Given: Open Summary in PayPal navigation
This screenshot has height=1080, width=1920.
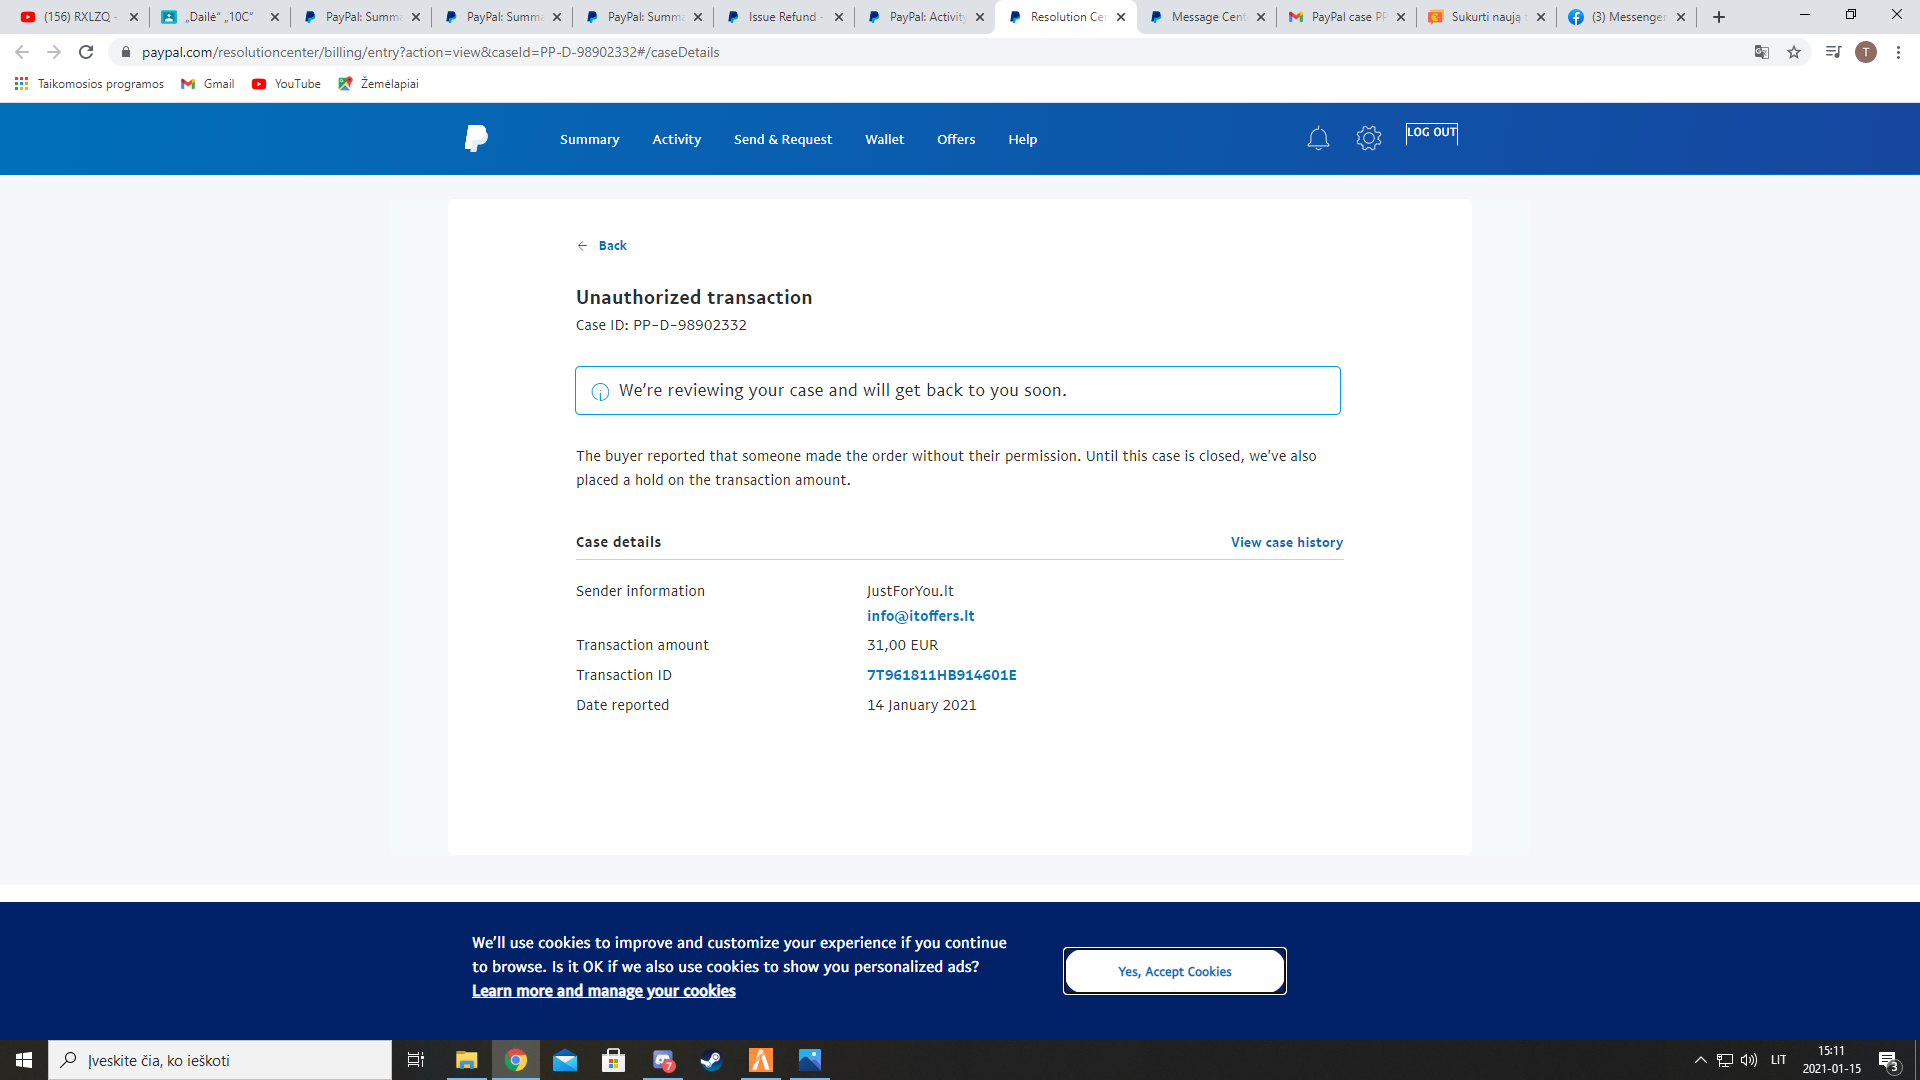Looking at the screenshot, I should coord(589,139).
